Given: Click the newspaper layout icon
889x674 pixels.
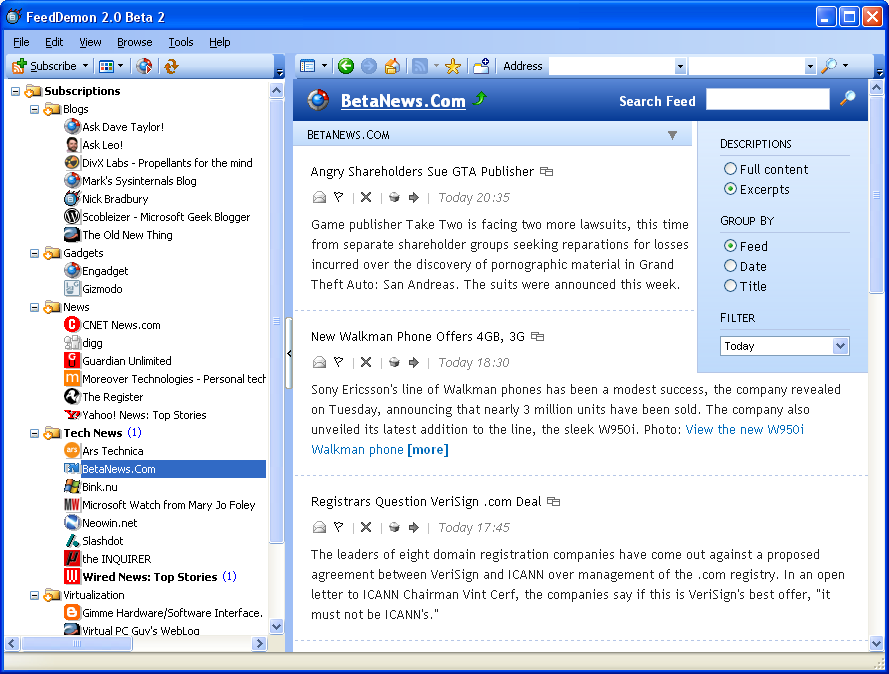Looking at the screenshot, I should (x=307, y=66).
